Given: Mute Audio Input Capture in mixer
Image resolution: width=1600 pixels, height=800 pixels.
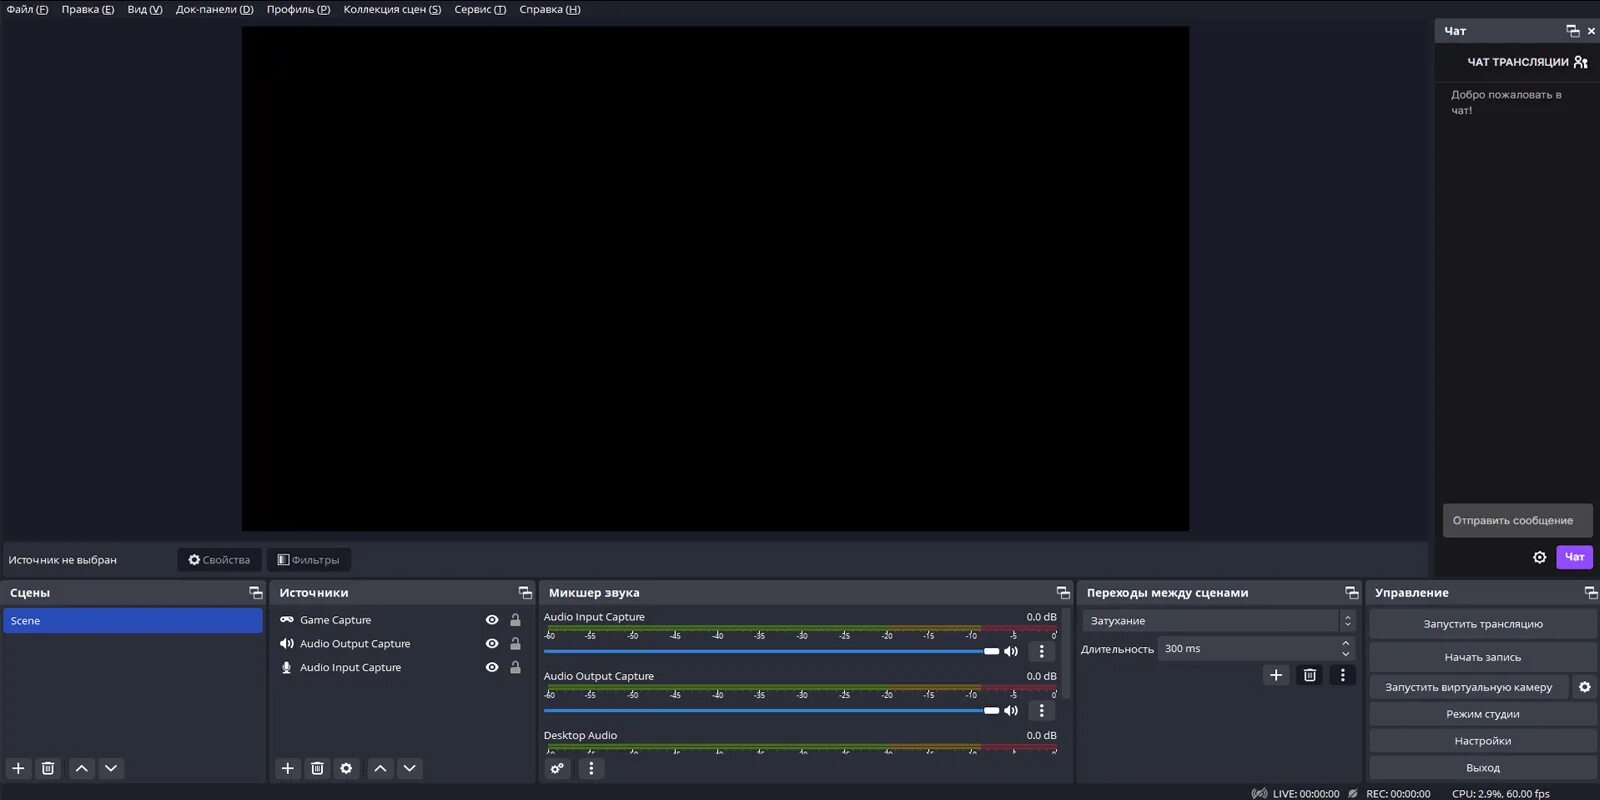Looking at the screenshot, I should click(1011, 651).
